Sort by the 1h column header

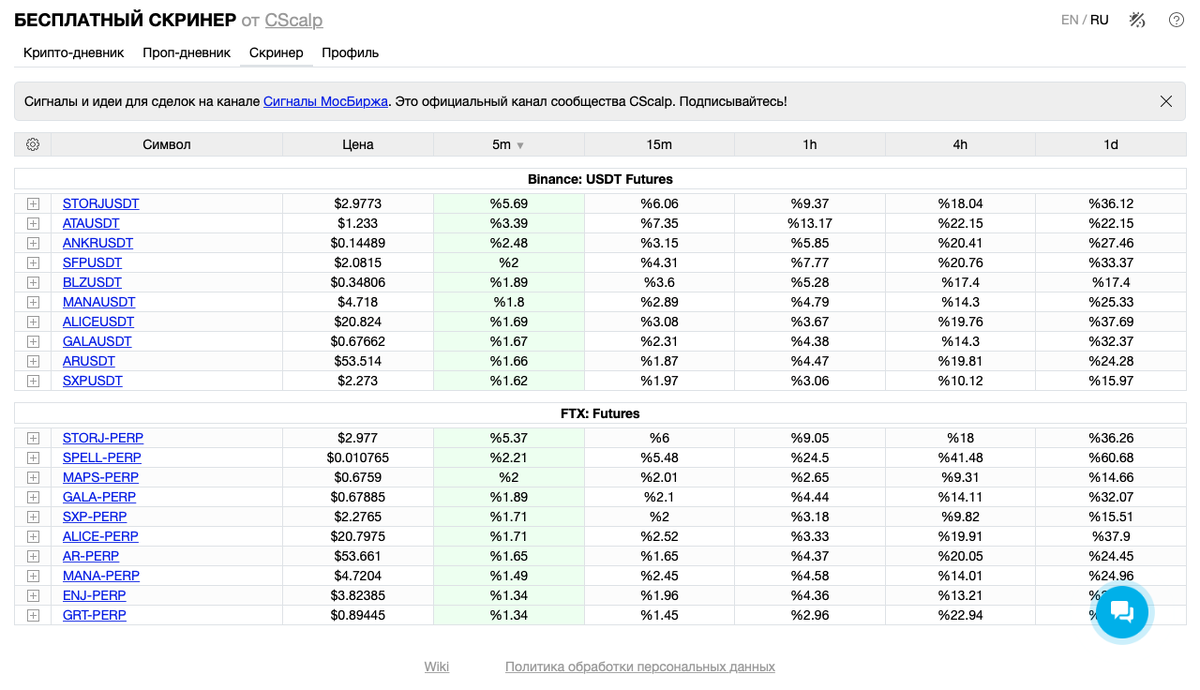[x=810, y=145]
